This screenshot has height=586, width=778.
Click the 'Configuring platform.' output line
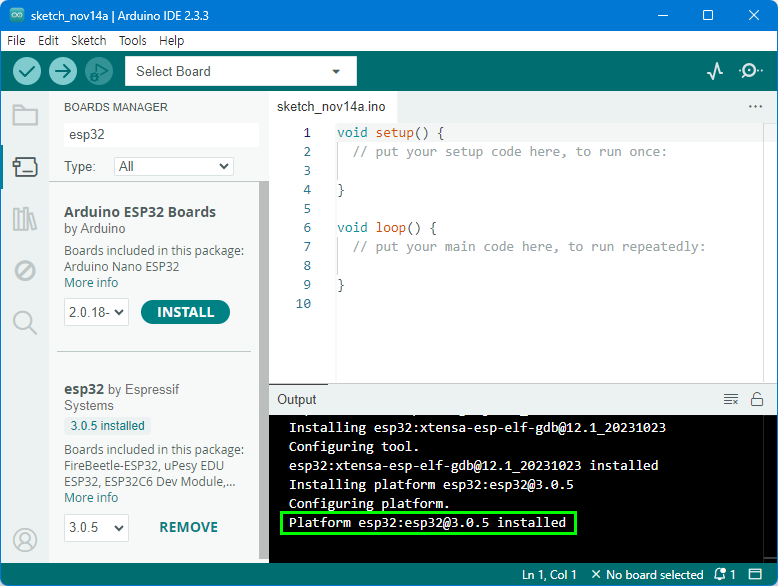[x=369, y=504]
